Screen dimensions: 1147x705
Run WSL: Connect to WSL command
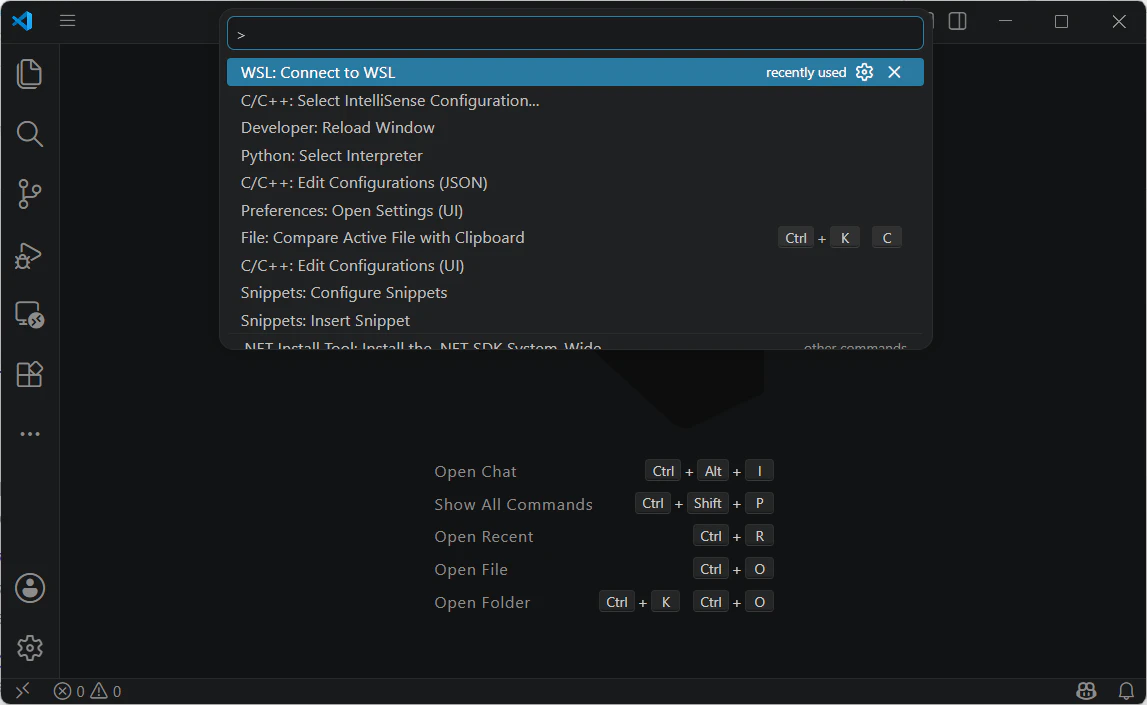pyautogui.click(x=575, y=72)
